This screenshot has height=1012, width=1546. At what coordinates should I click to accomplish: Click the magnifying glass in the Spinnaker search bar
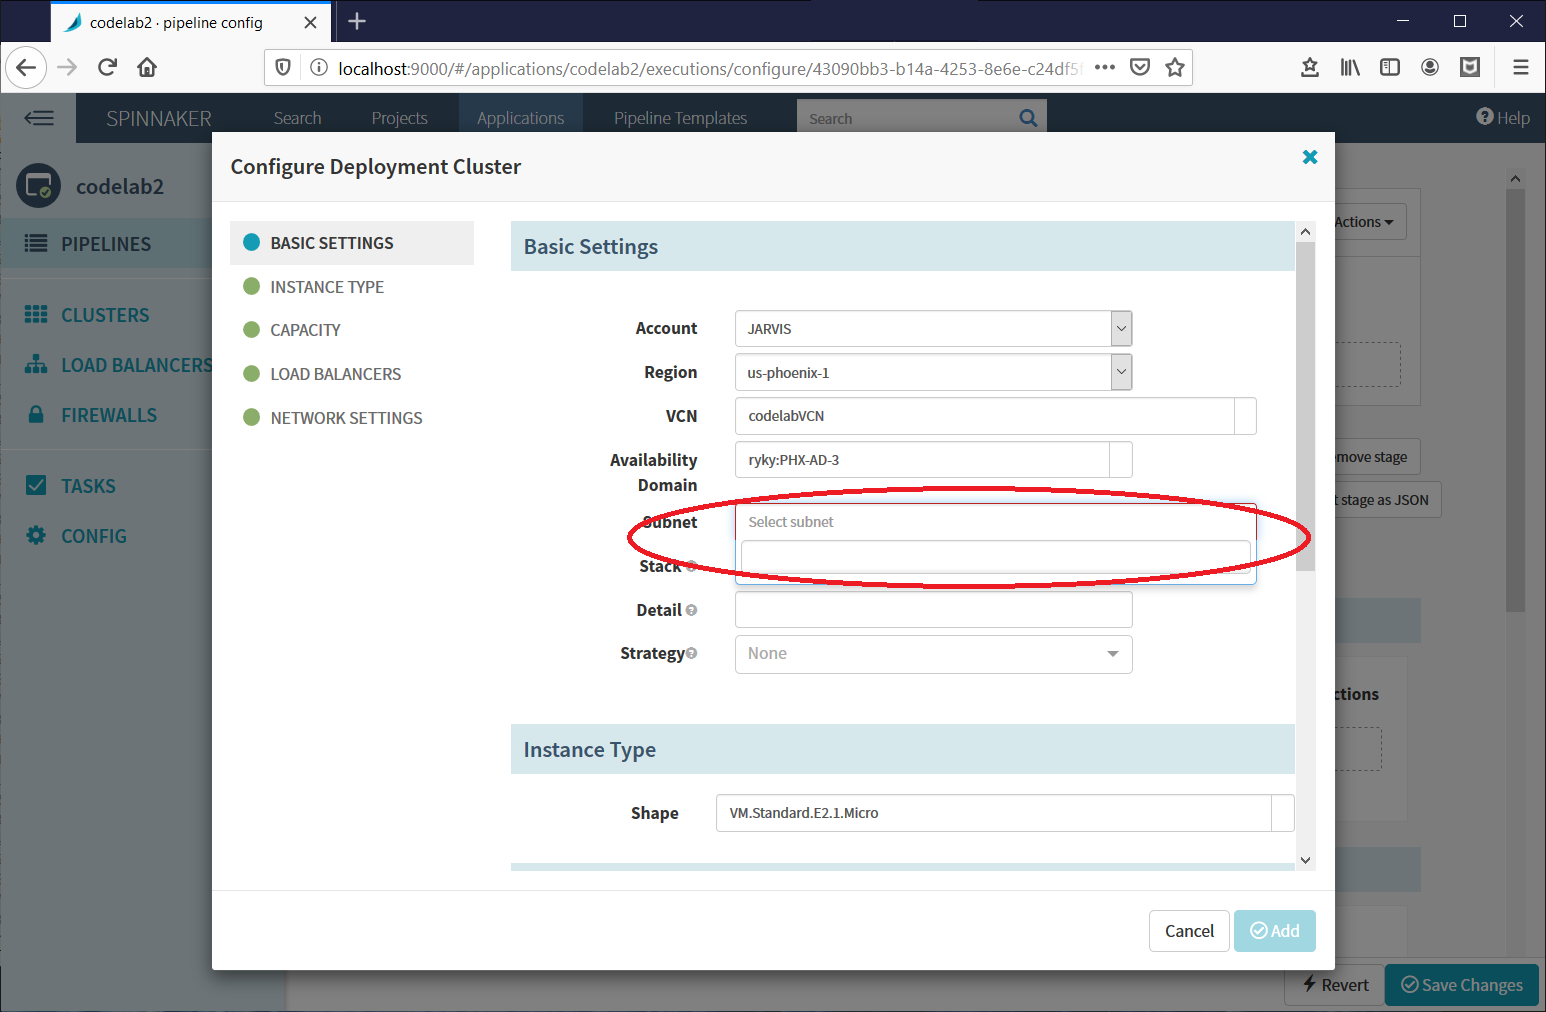coord(1028,117)
